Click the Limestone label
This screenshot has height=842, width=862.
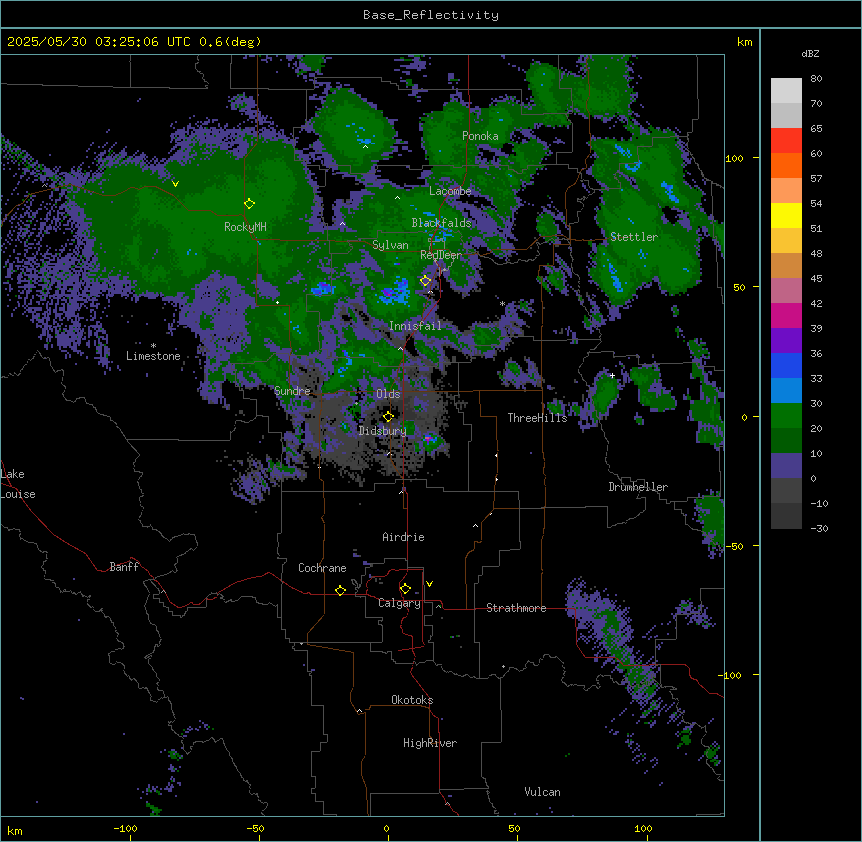pos(153,356)
